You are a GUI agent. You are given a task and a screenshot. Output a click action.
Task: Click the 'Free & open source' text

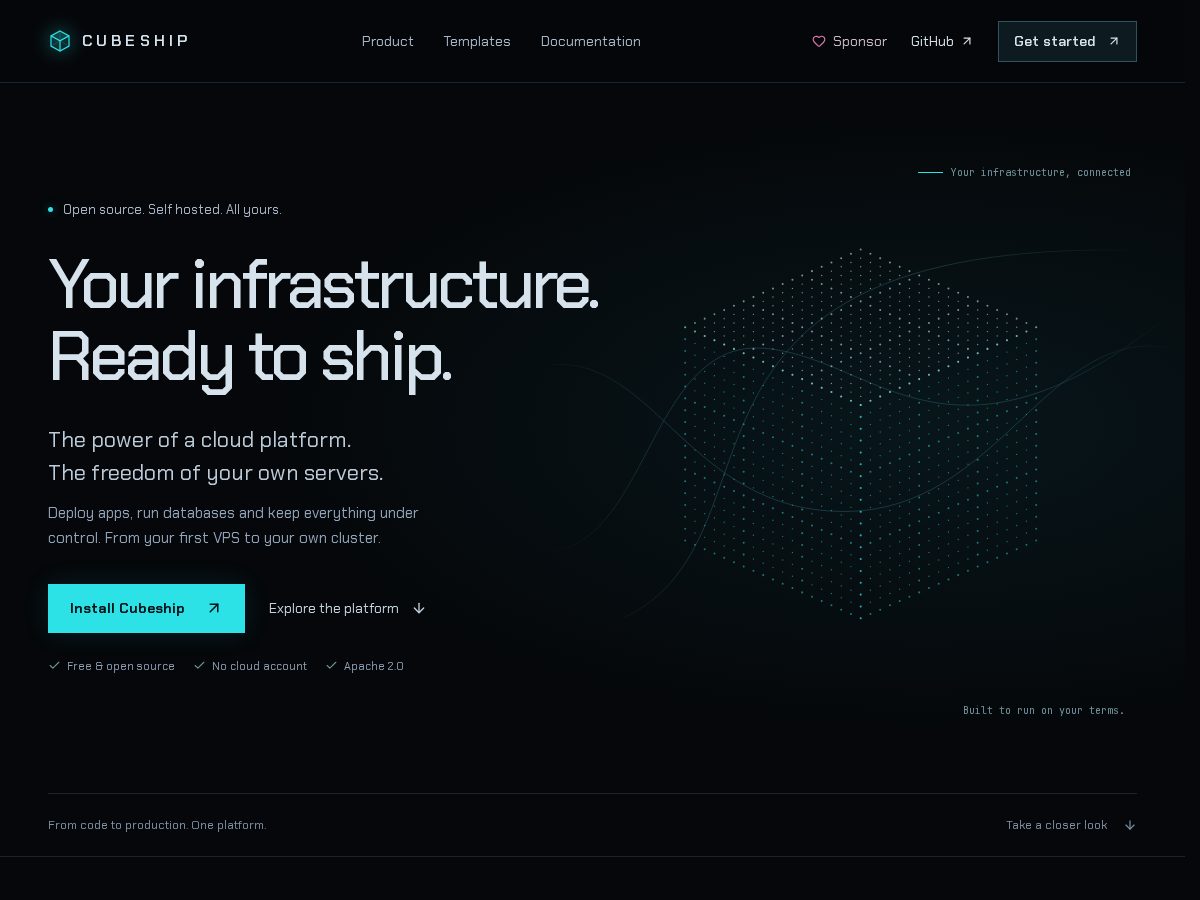click(121, 666)
